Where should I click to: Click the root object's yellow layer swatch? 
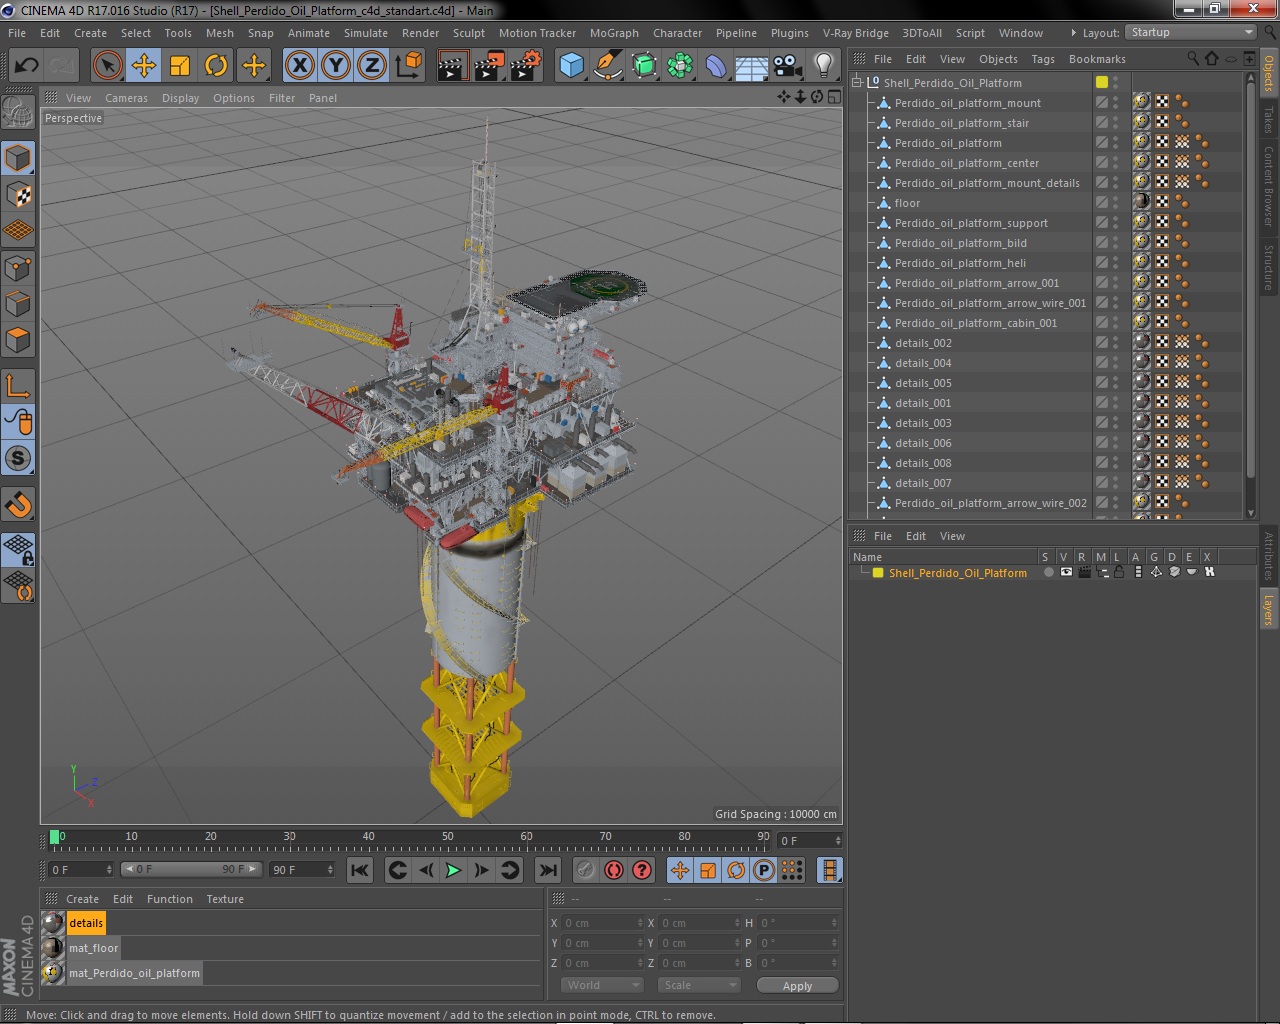1101,83
